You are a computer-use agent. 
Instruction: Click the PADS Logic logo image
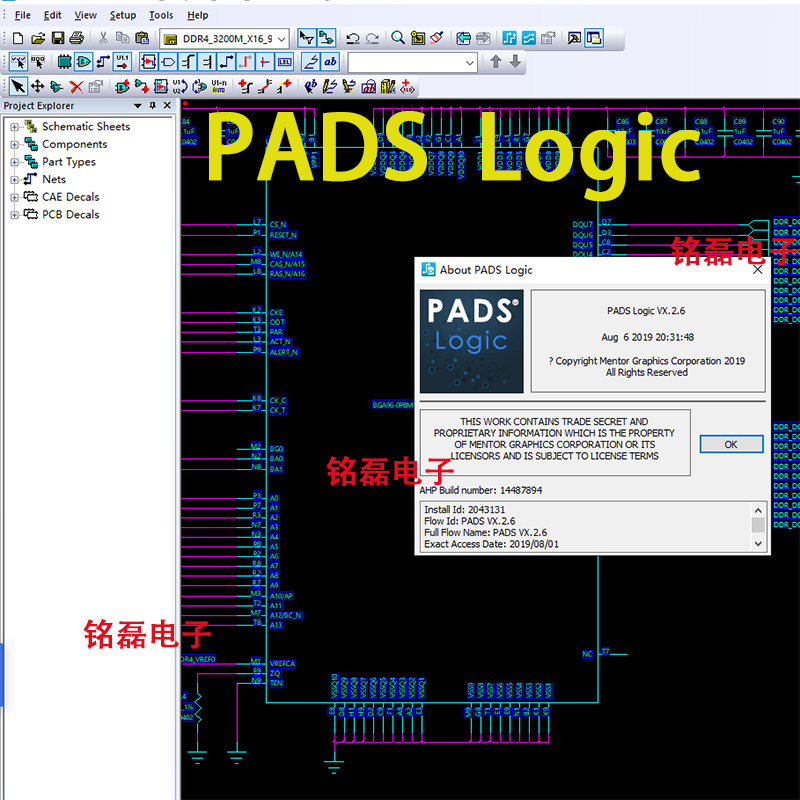pyautogui.click(x=471, y=341)
